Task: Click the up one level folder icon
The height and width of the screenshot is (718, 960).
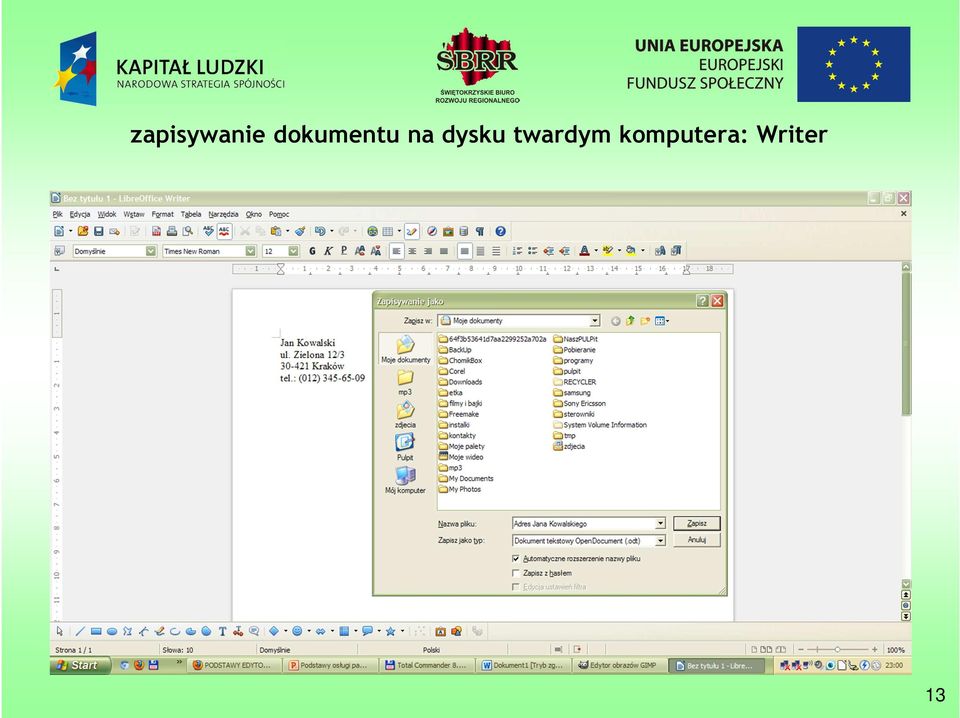Action: pos(630,321)
